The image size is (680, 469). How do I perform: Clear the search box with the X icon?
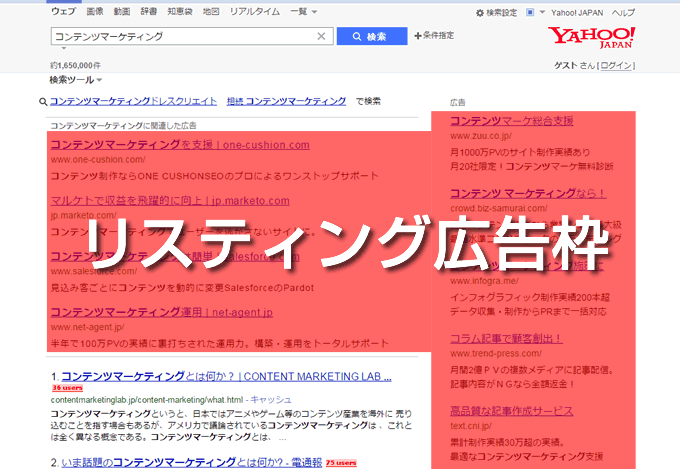click(x=321, y=36)
